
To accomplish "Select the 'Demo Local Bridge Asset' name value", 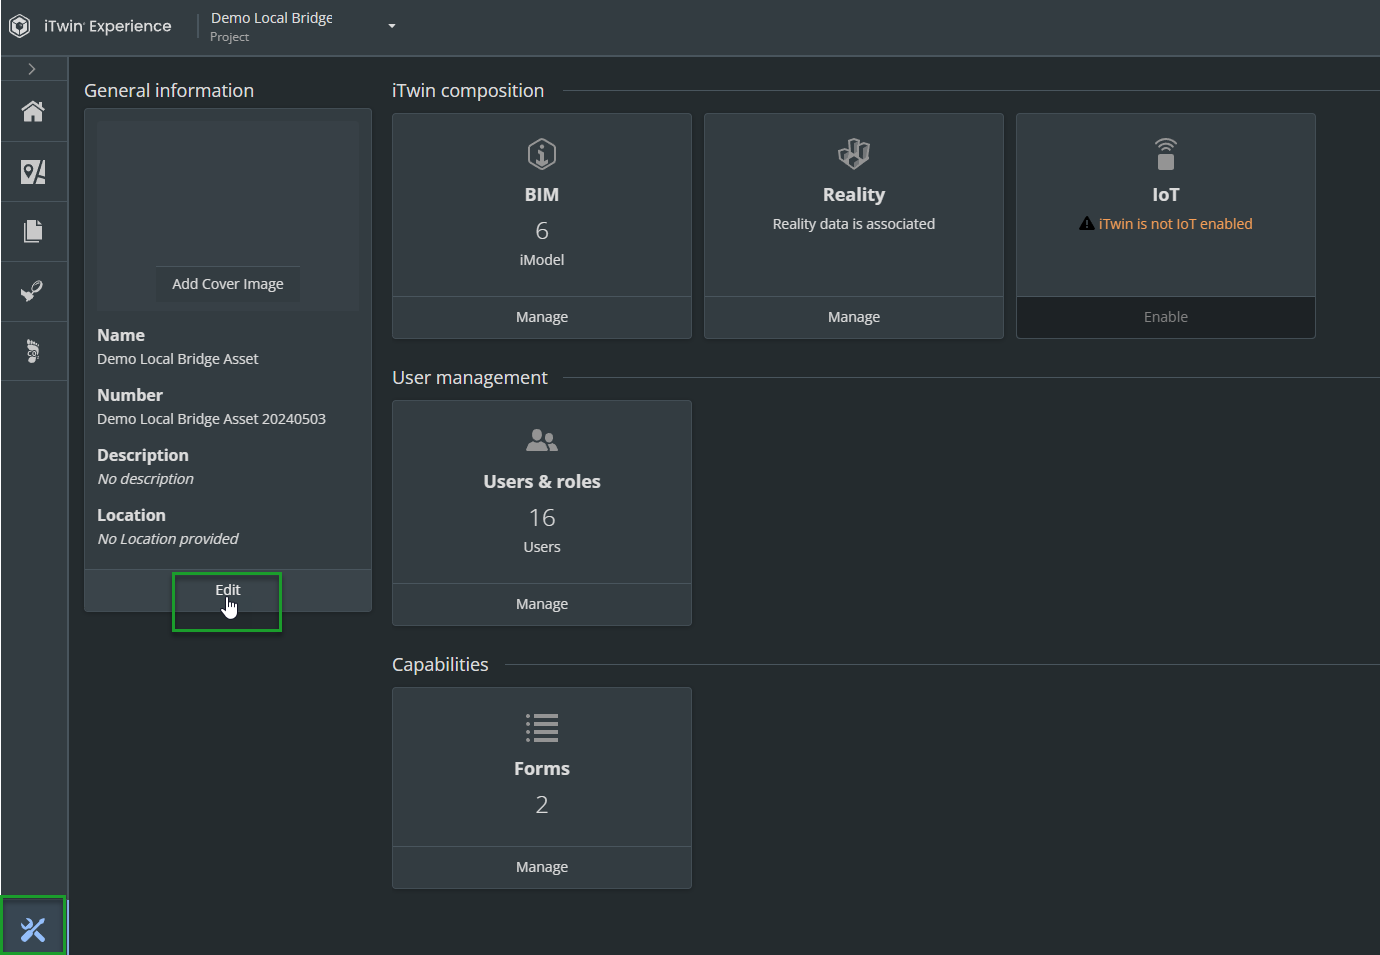I will tap(178, 359).
